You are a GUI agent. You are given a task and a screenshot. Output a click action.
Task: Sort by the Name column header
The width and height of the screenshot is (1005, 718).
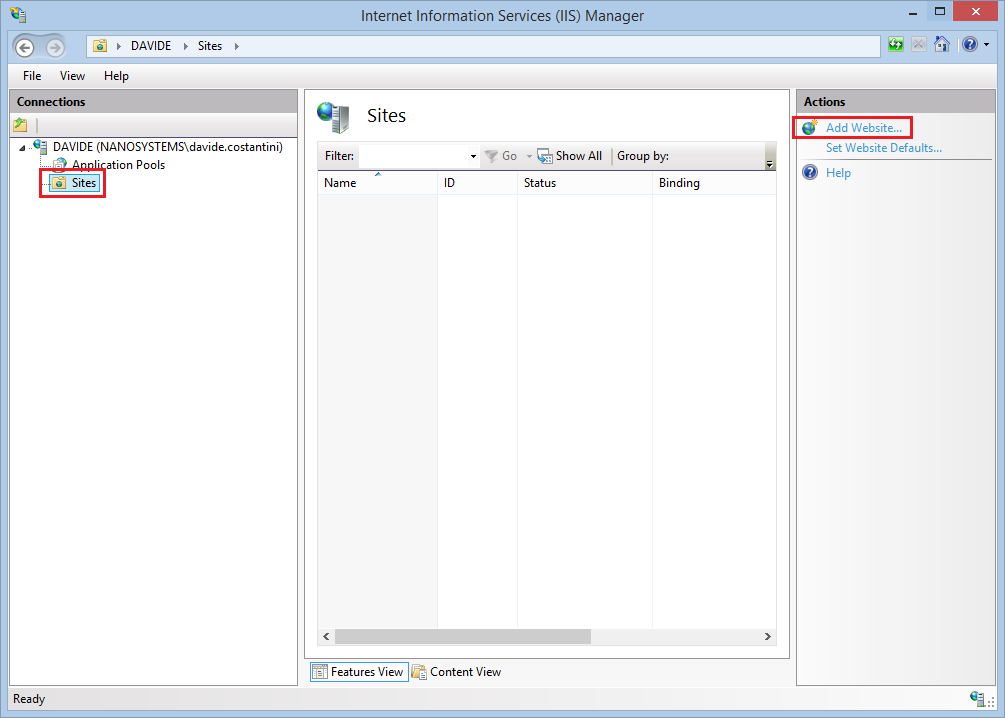378,183
